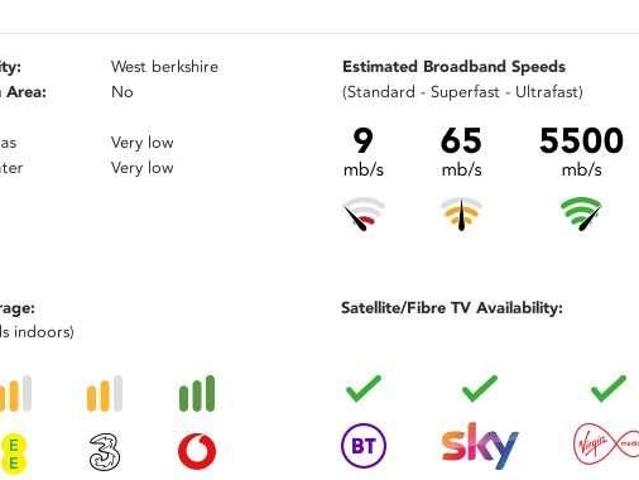Click the Three network logo
This screenshot has width=639, height=480.
pyautogui.click(x=105, y=451)
